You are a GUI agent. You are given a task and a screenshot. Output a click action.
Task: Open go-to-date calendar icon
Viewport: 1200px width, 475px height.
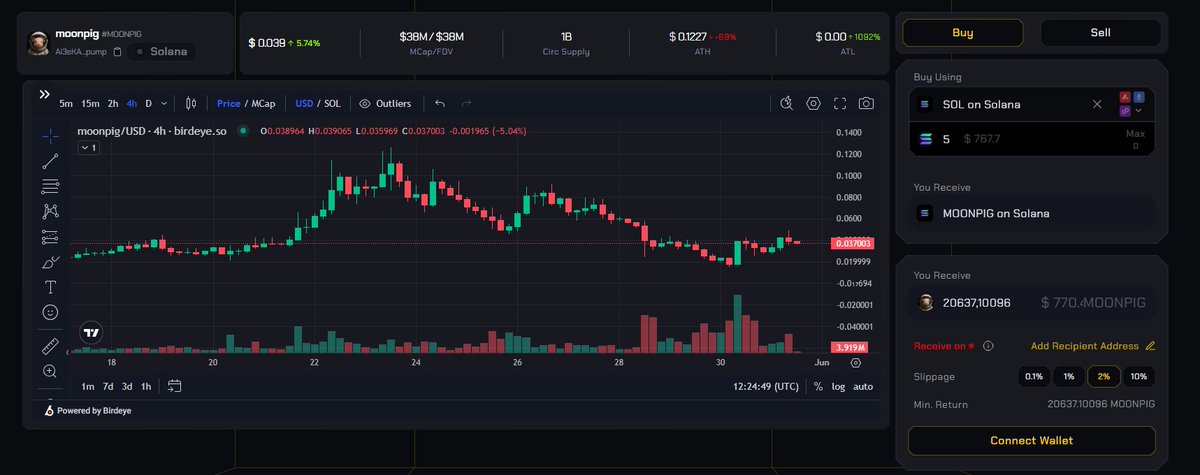(x=175, y=386)
